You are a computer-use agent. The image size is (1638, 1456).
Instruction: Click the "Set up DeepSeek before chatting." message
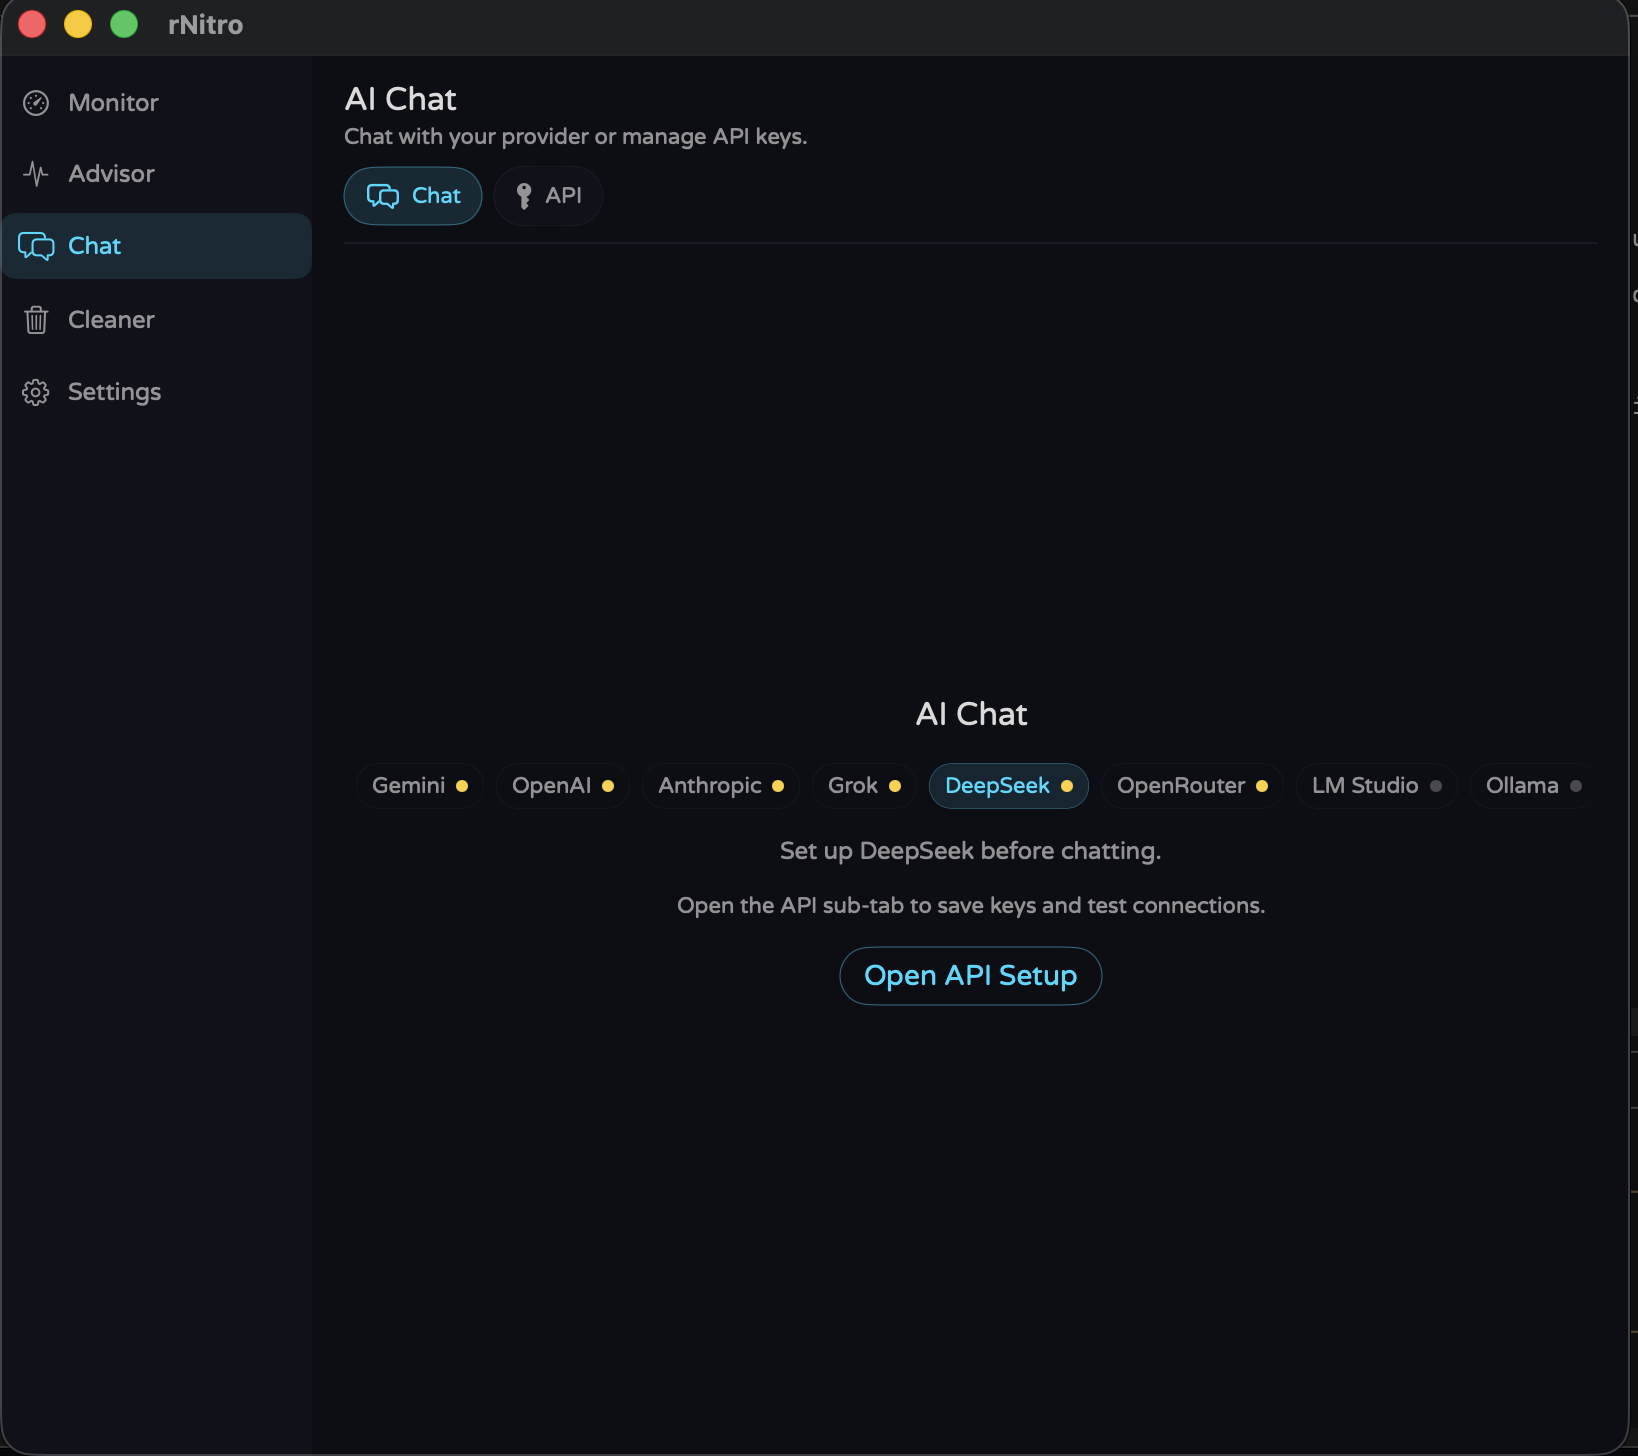pos(970,851)
